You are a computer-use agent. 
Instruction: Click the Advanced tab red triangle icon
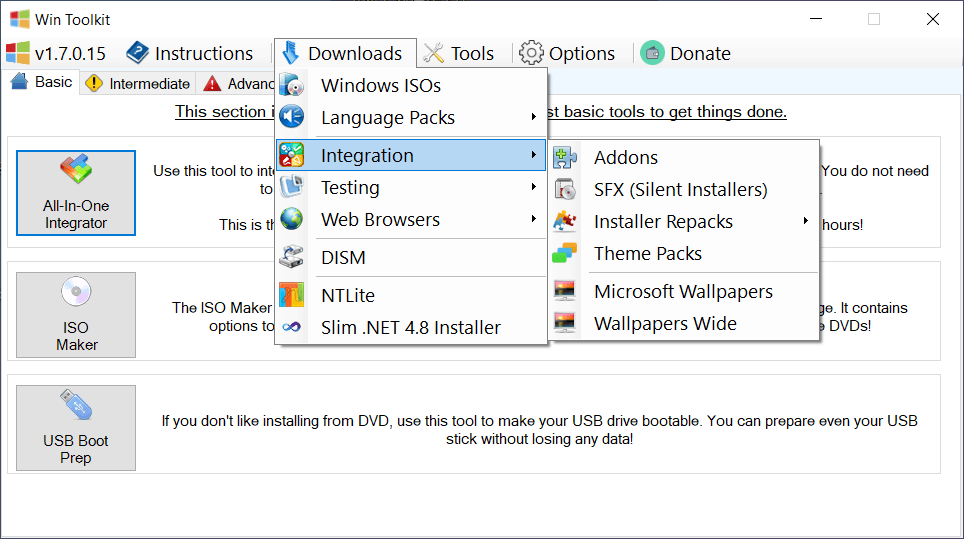212,83
